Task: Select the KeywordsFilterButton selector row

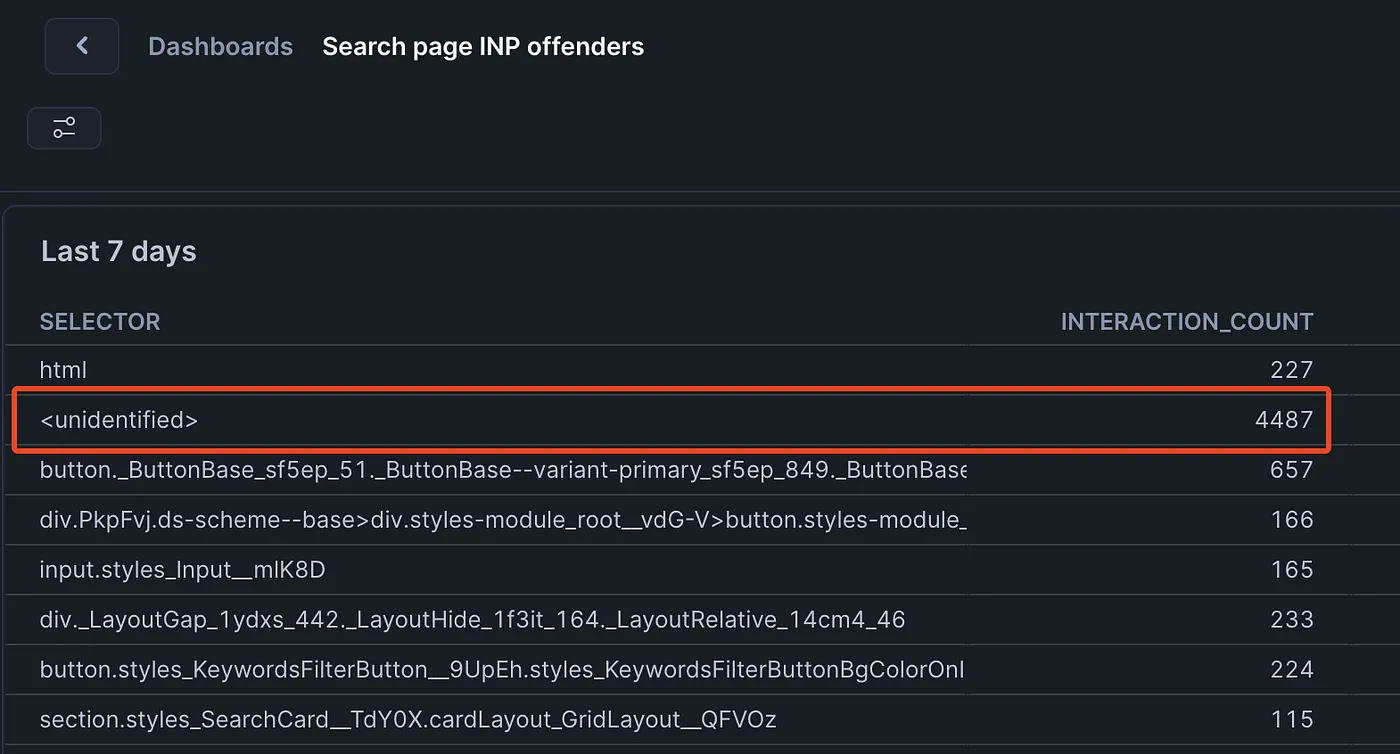Action: pyautogui.click(x=502, y=670)
